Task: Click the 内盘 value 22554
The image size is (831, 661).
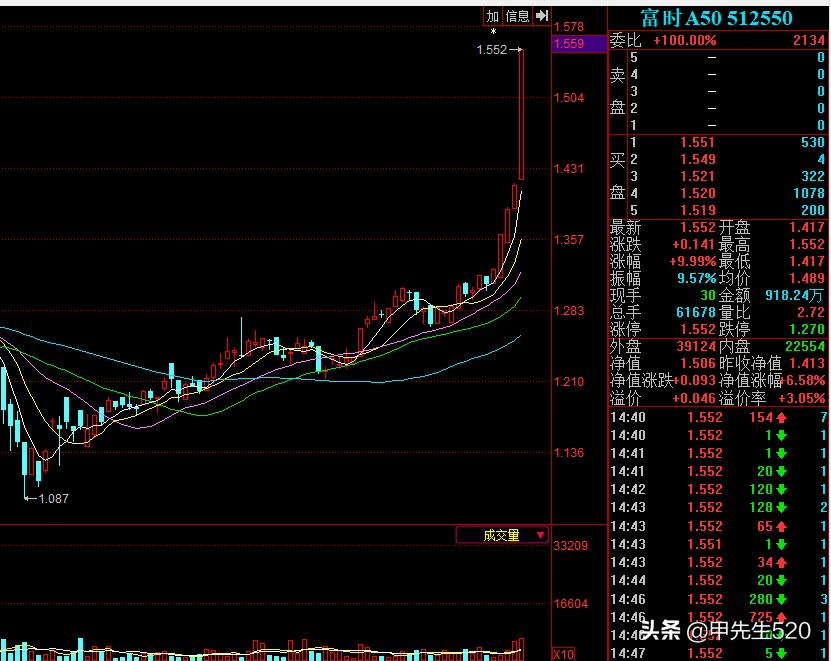Action: 805,346
